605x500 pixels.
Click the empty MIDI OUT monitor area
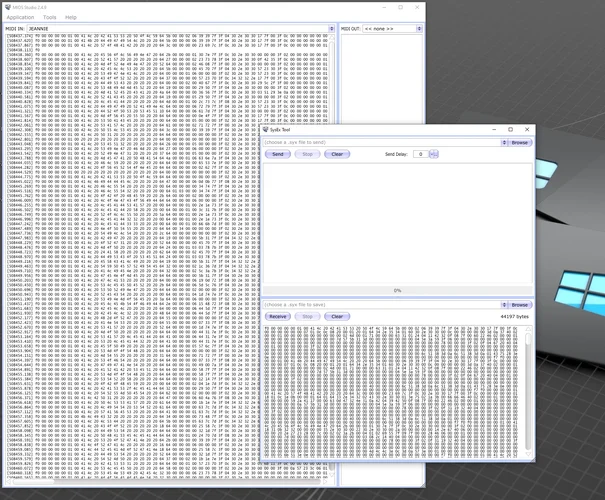[x=381, y=77]
